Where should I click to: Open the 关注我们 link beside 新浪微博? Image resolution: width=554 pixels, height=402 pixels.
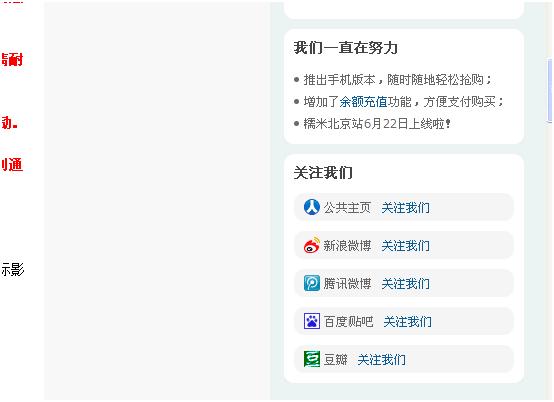406,246
